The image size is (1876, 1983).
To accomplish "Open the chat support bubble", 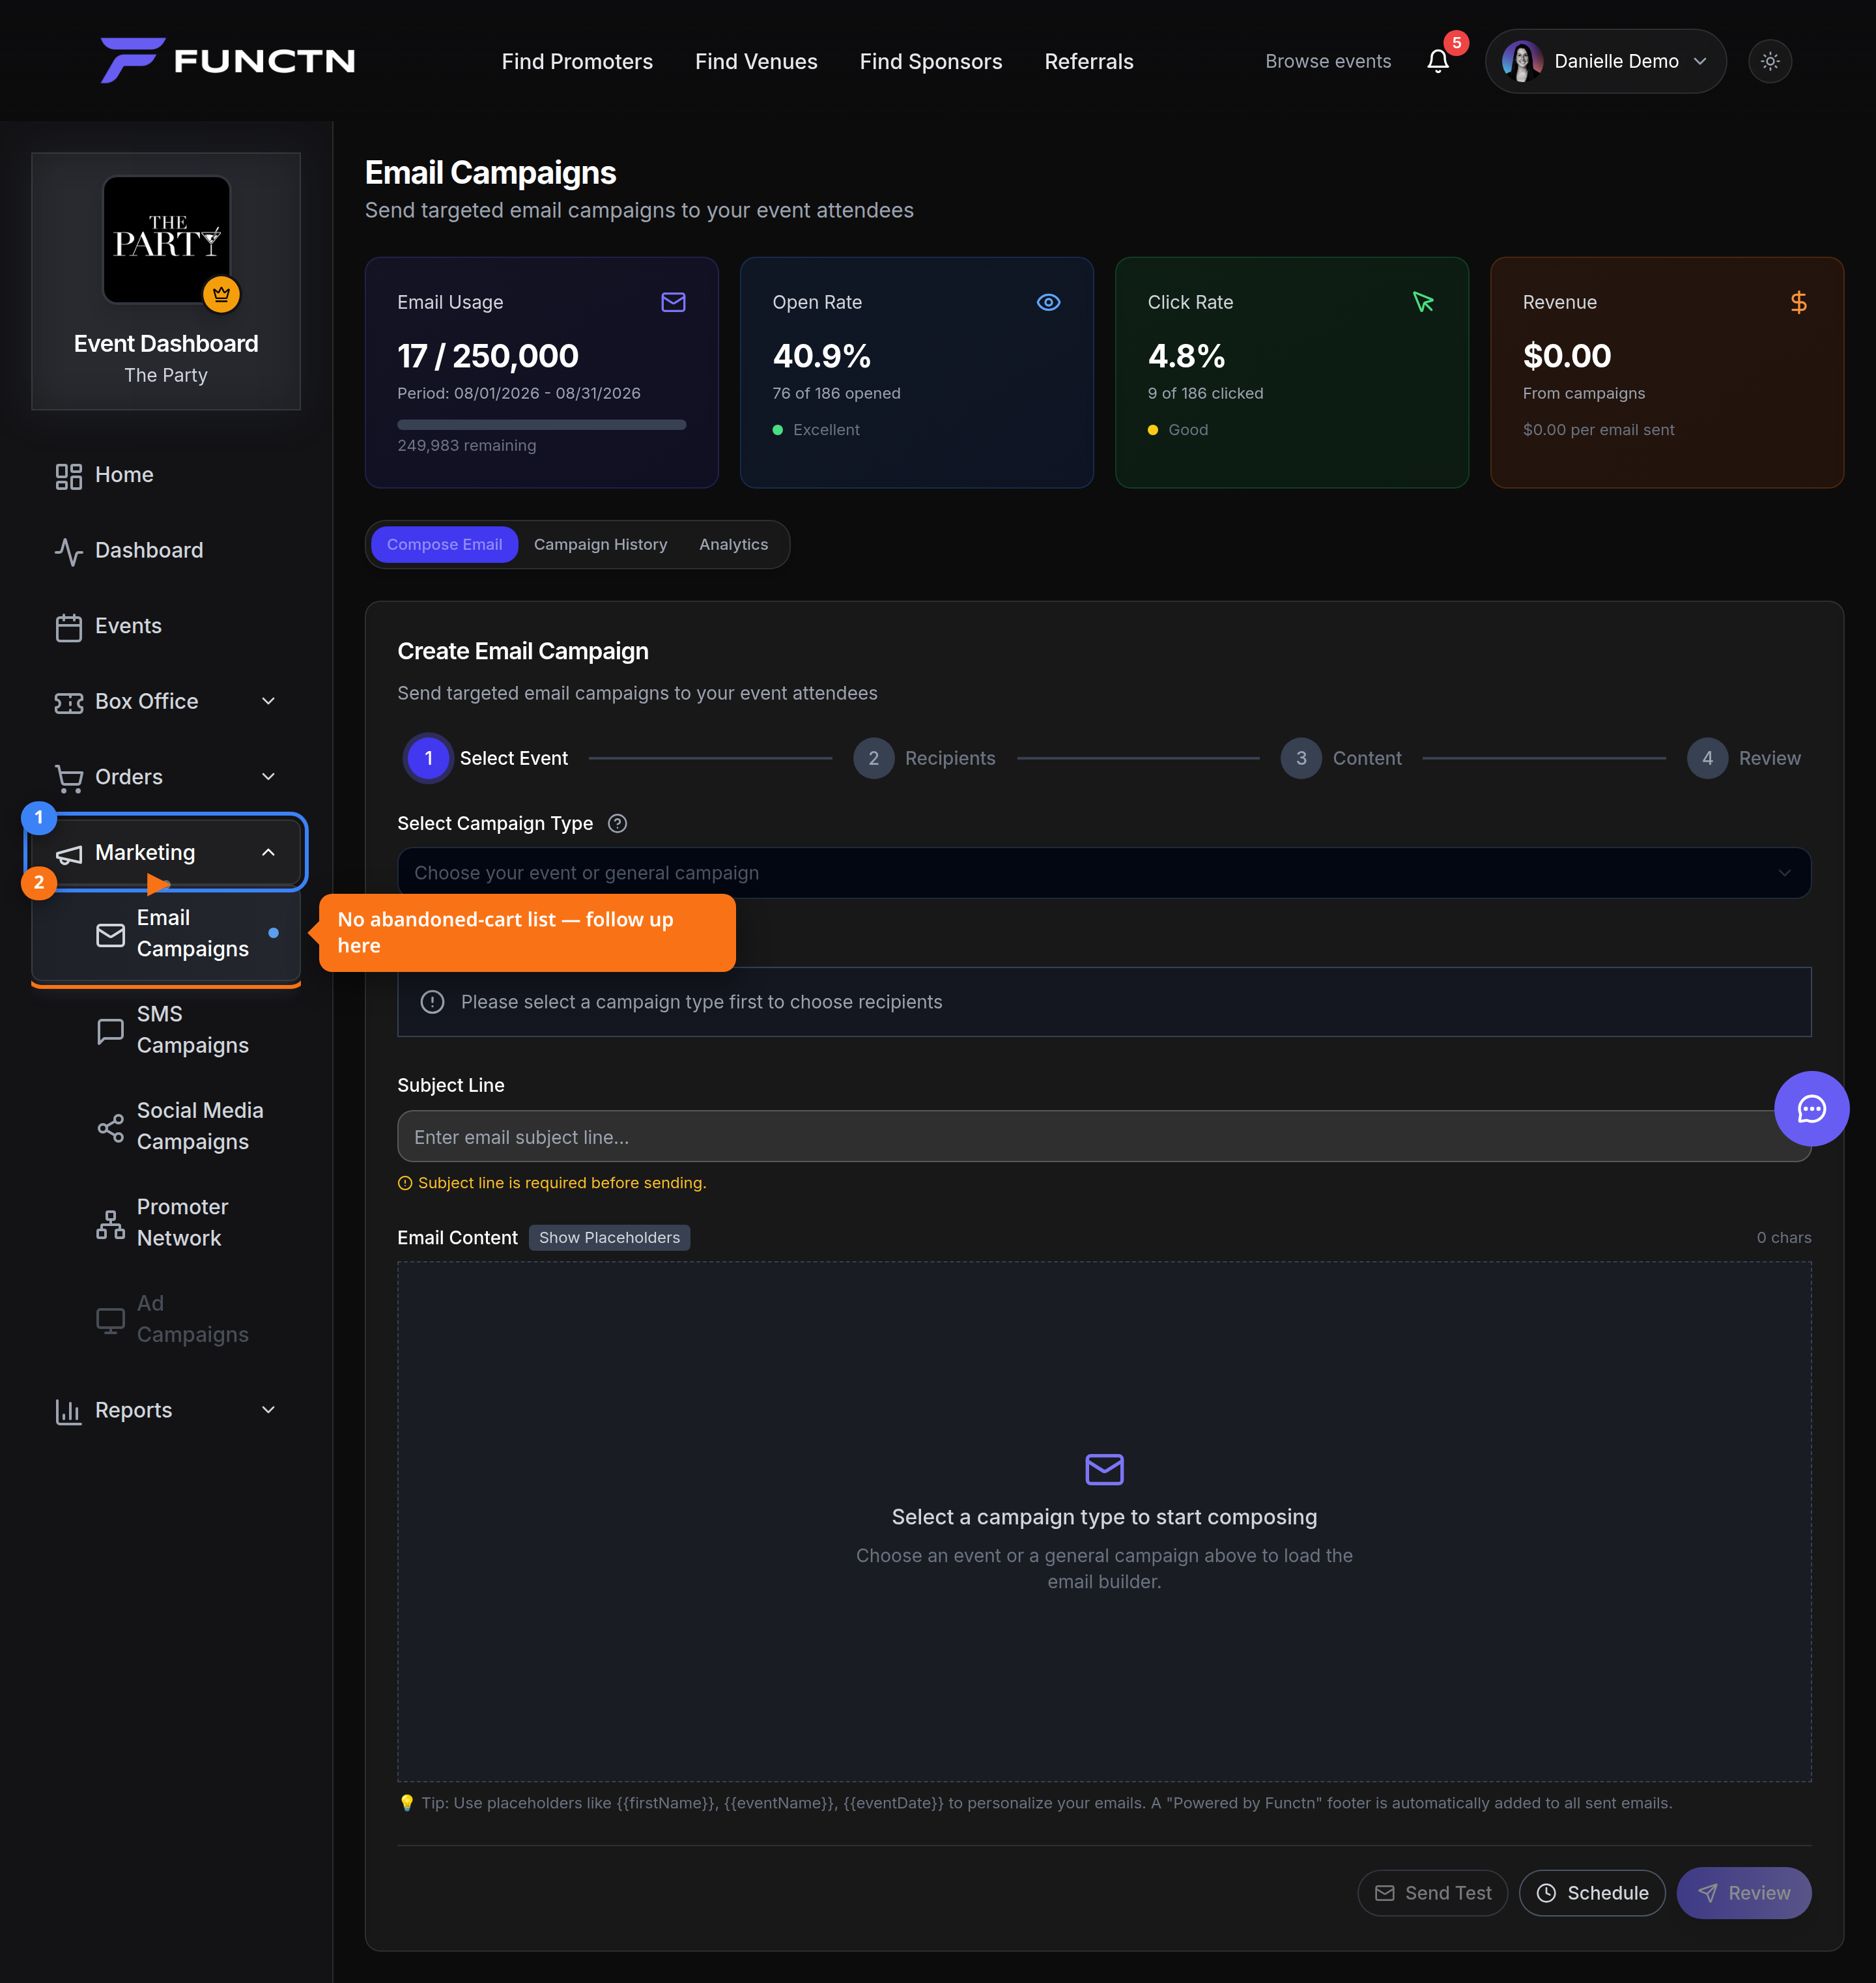I will (x=1811, y=1109).
